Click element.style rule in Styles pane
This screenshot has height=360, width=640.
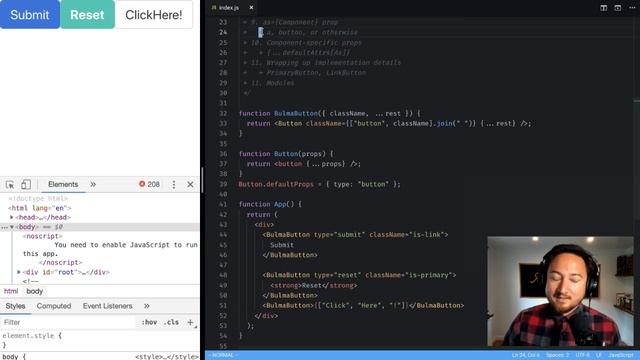[x=32, y=336]
